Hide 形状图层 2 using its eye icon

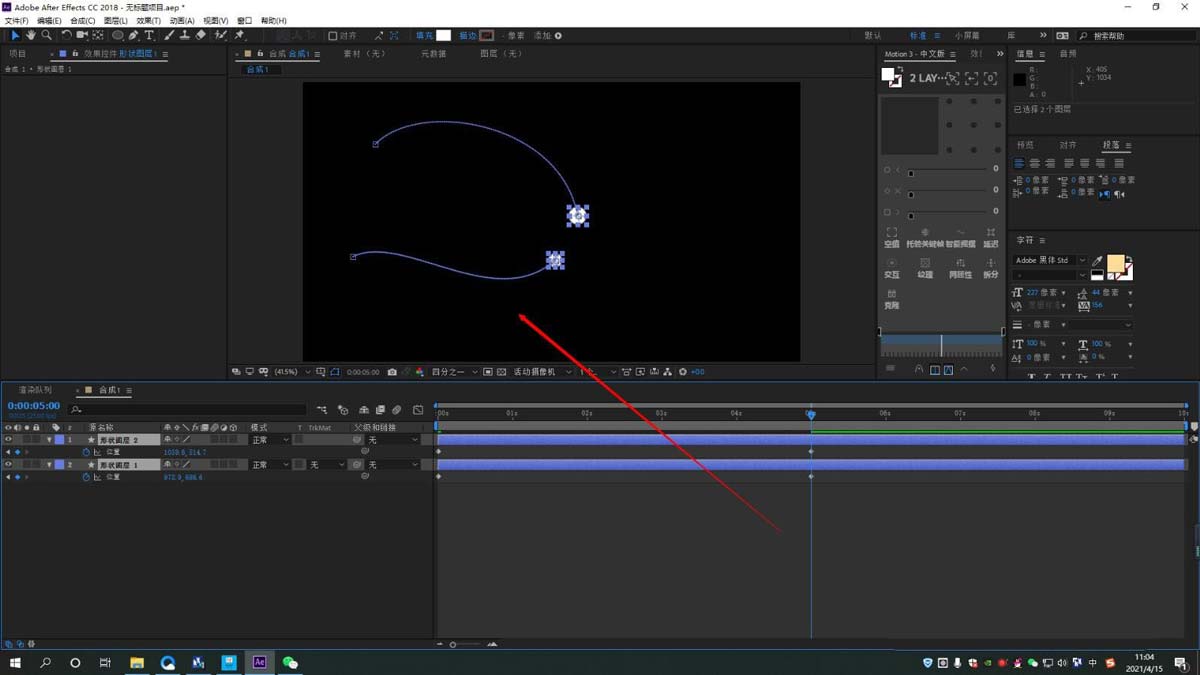pos(8,440)
